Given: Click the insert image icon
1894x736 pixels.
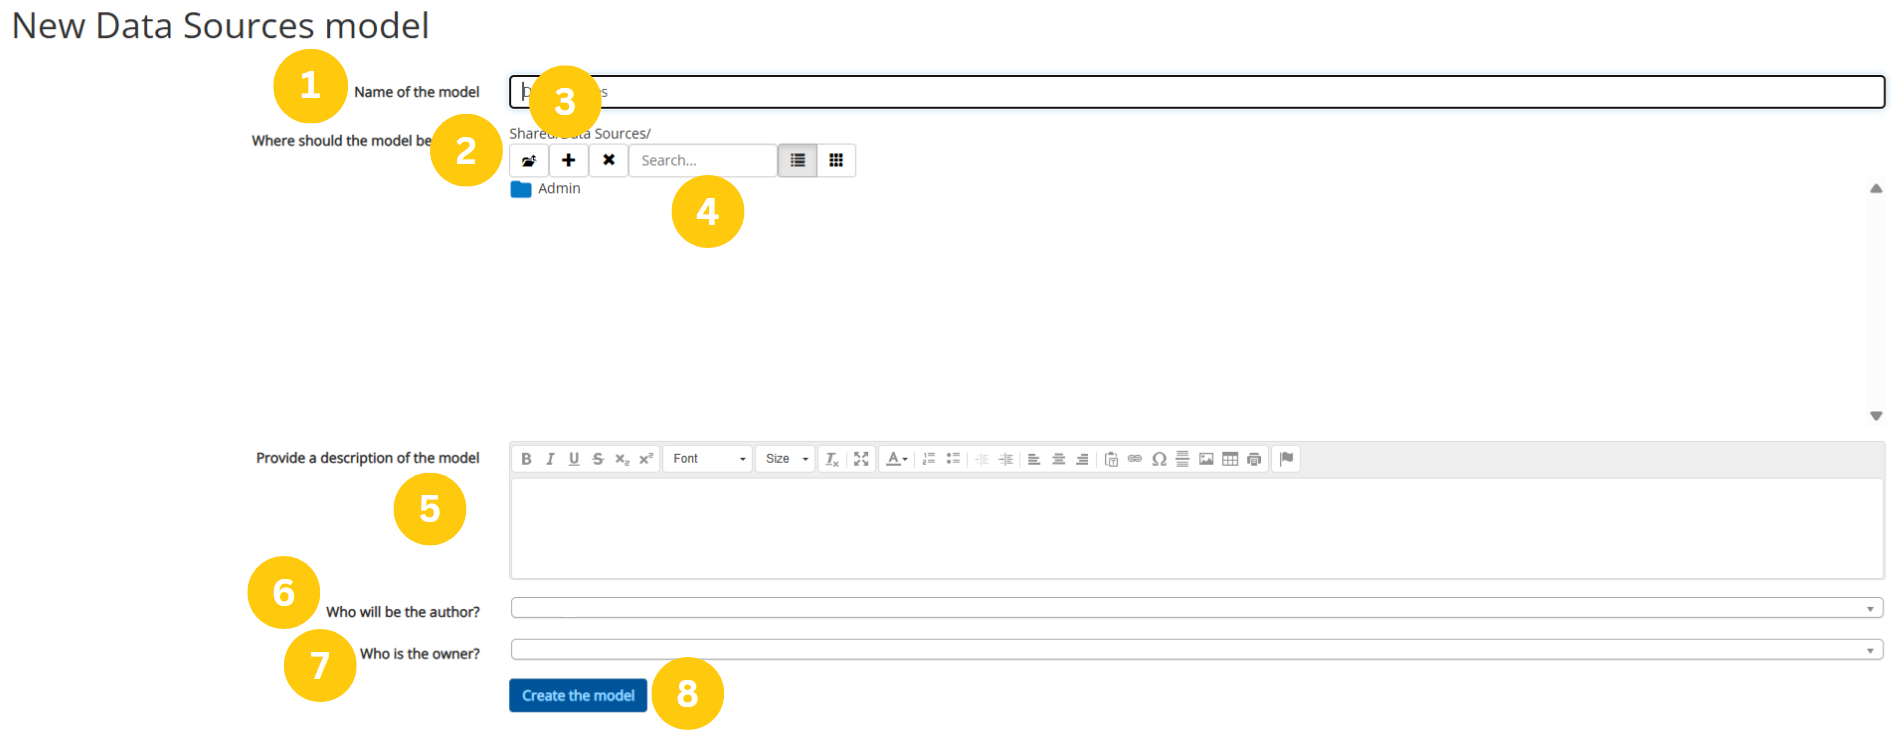Looking at the screenshot, I should click(x=1206, y=459).
